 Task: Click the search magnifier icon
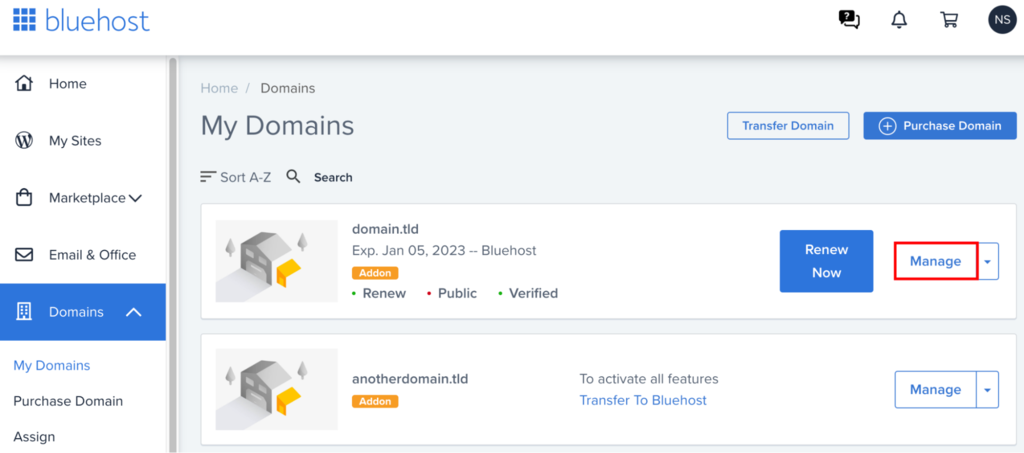(294, 177)
